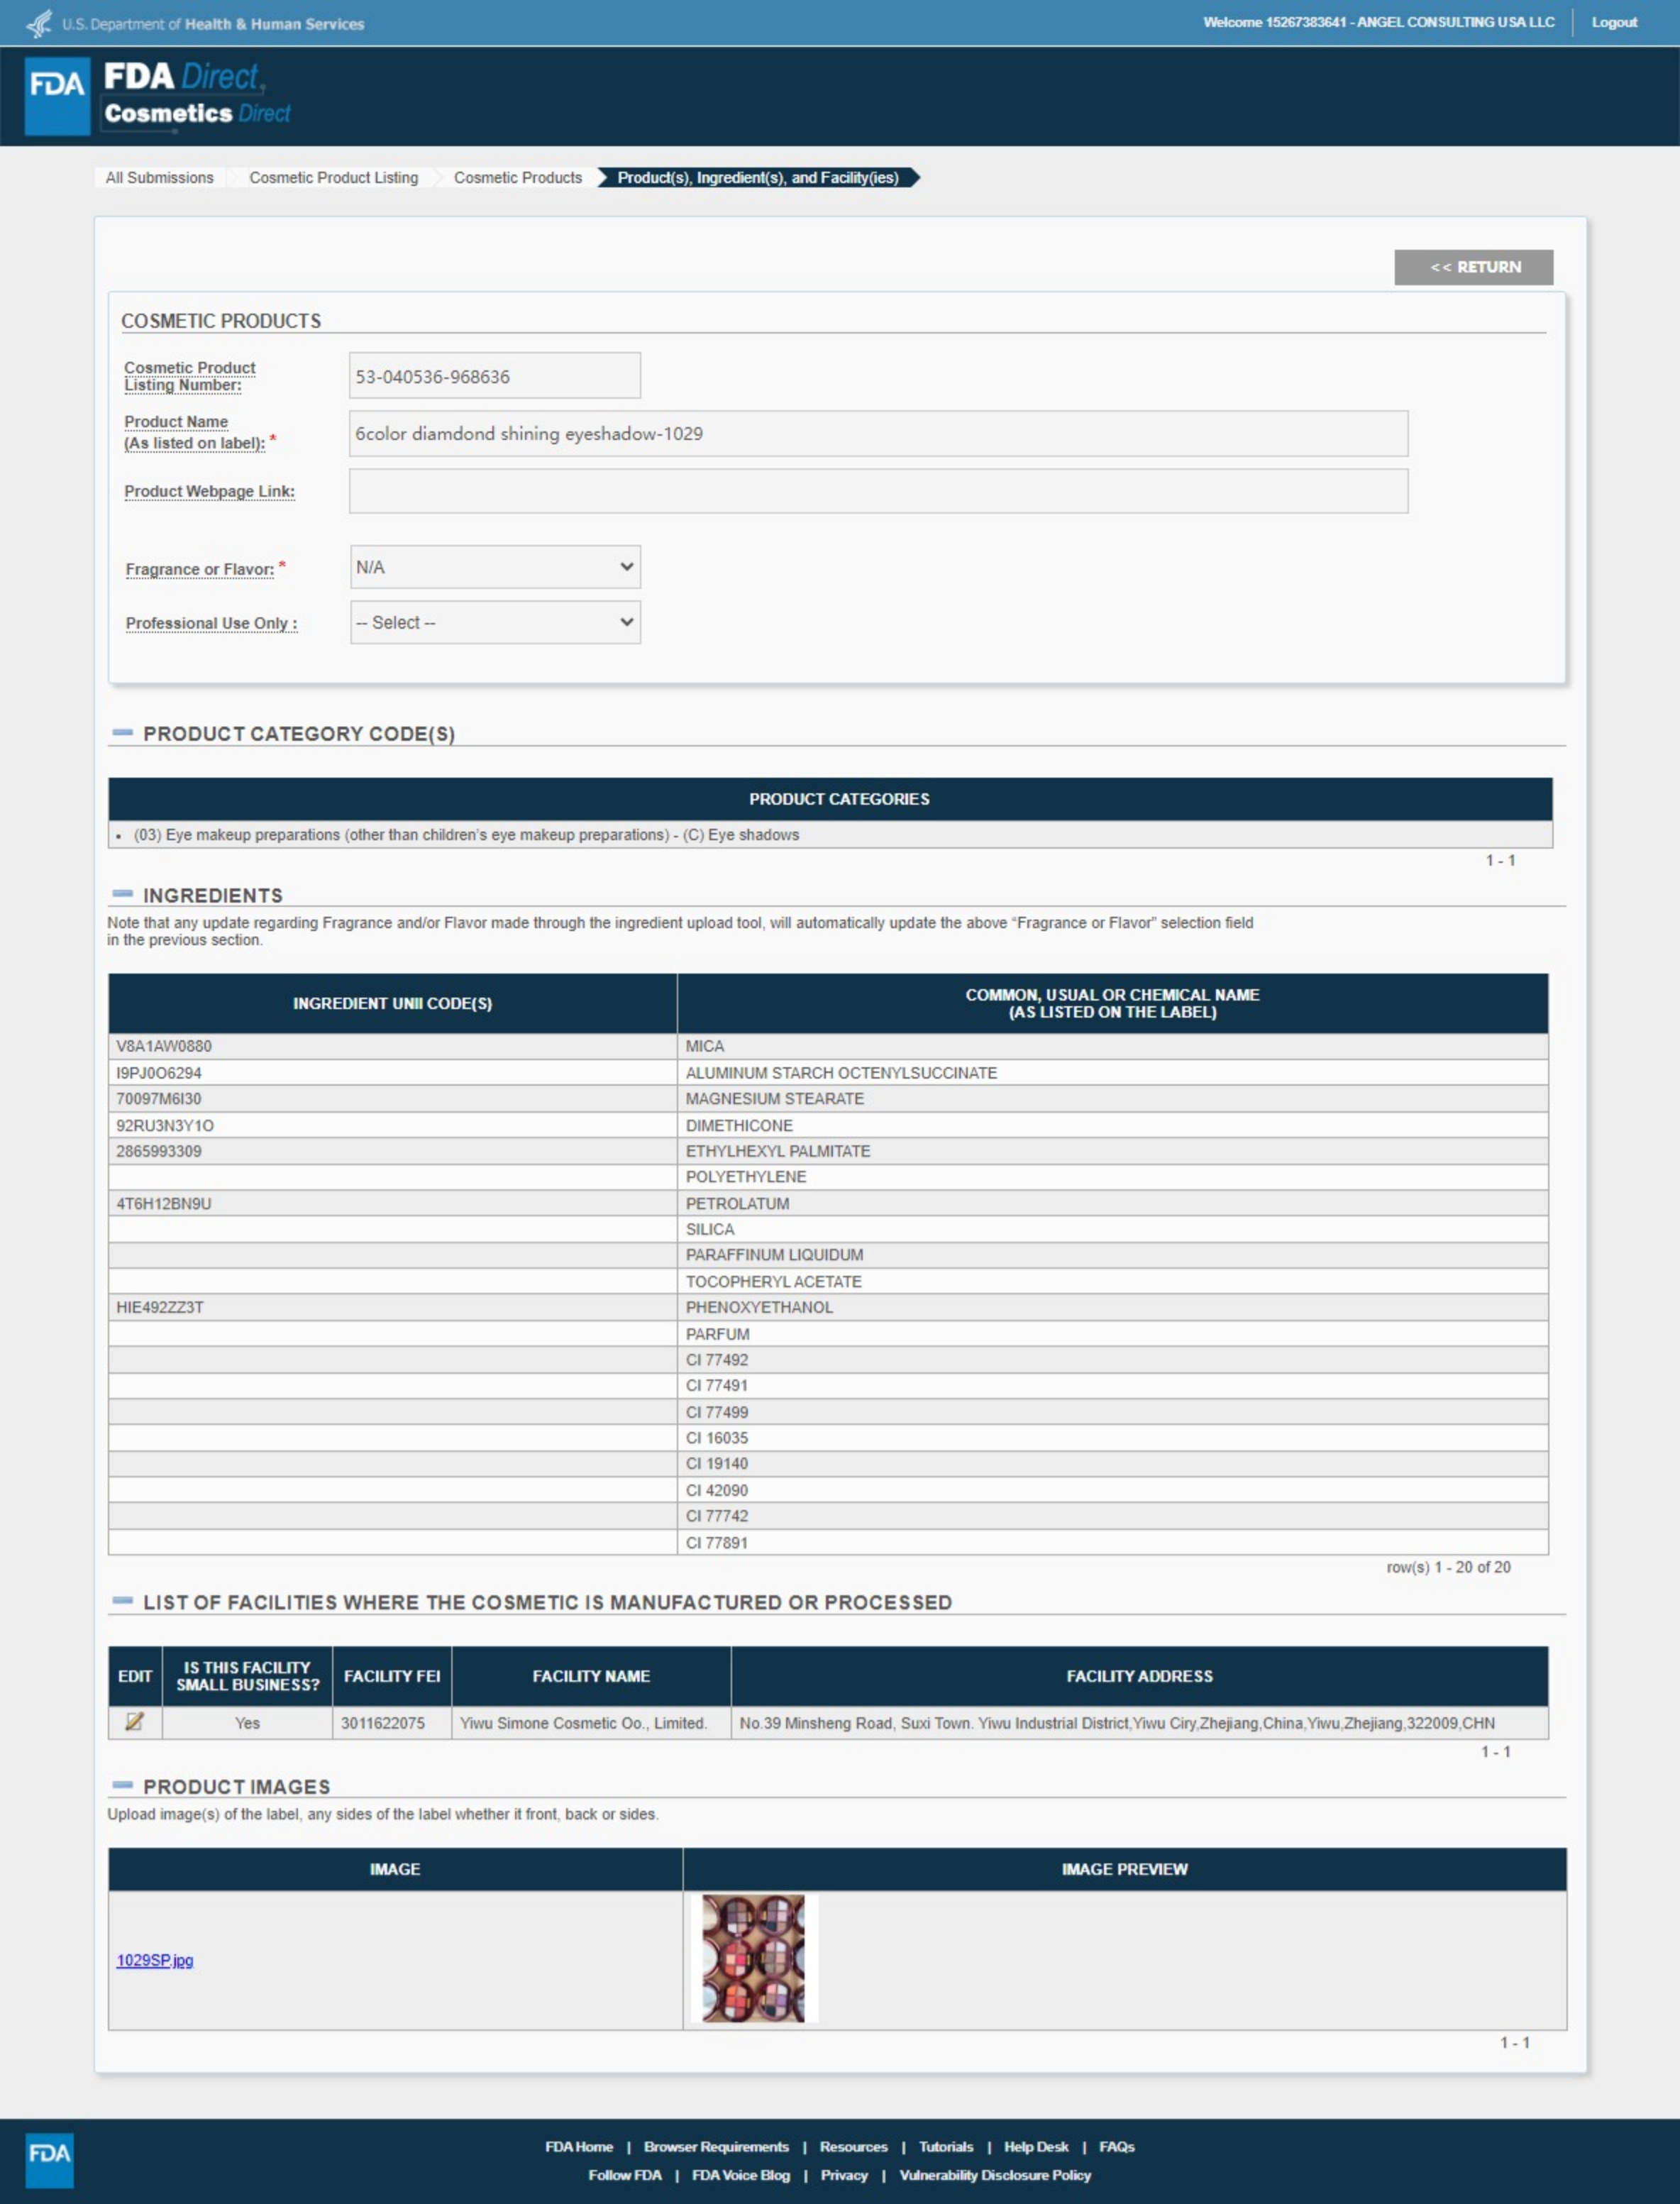Image resolution: width=1680 pixels, height=2204 pixels.
Task: Open Cosmetic Products breadcrumb step
Action: [x=517, y=177]
